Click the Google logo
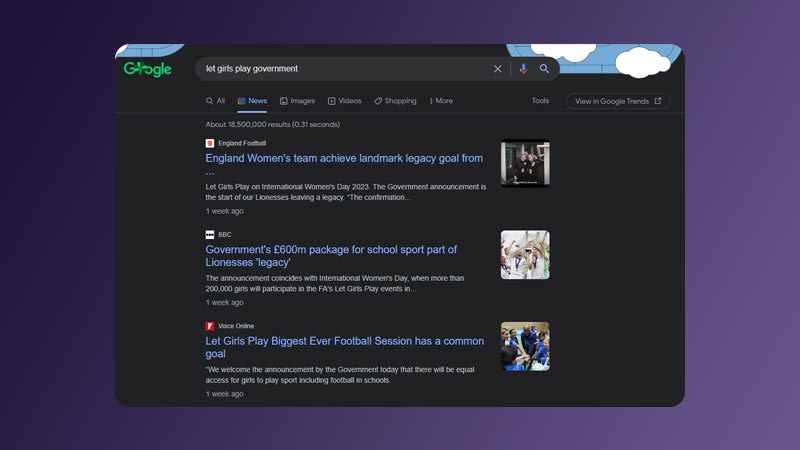The width and height of the screenshot is (800, 450). click(x=147, y=69)
